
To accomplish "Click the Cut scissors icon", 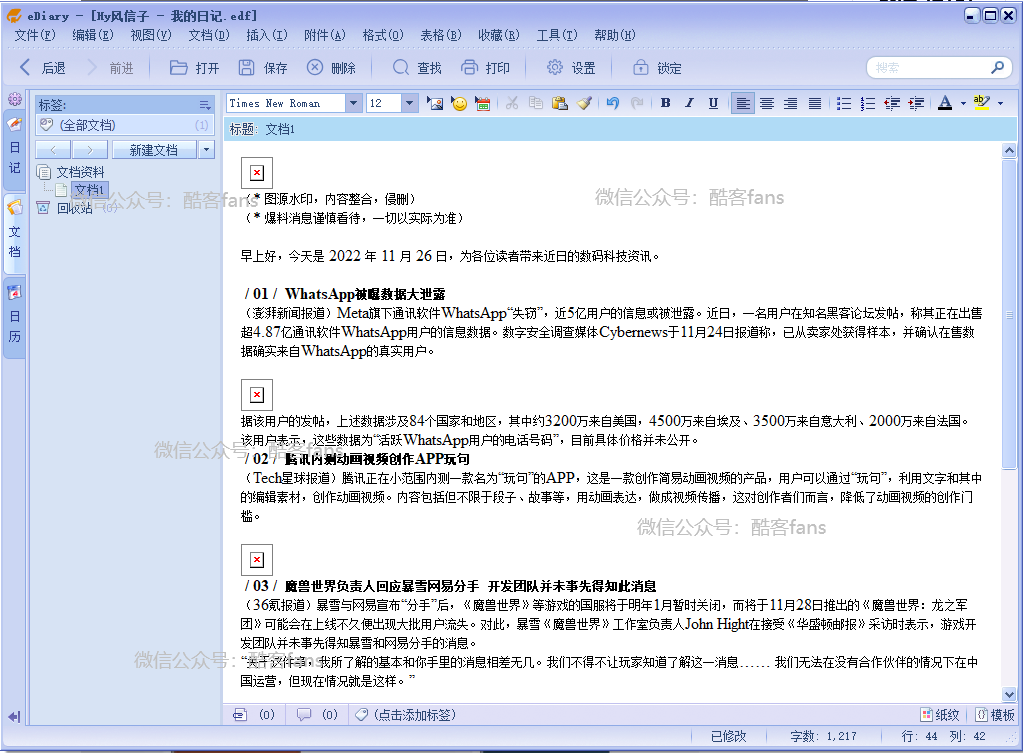I will [x=512, y=103].
